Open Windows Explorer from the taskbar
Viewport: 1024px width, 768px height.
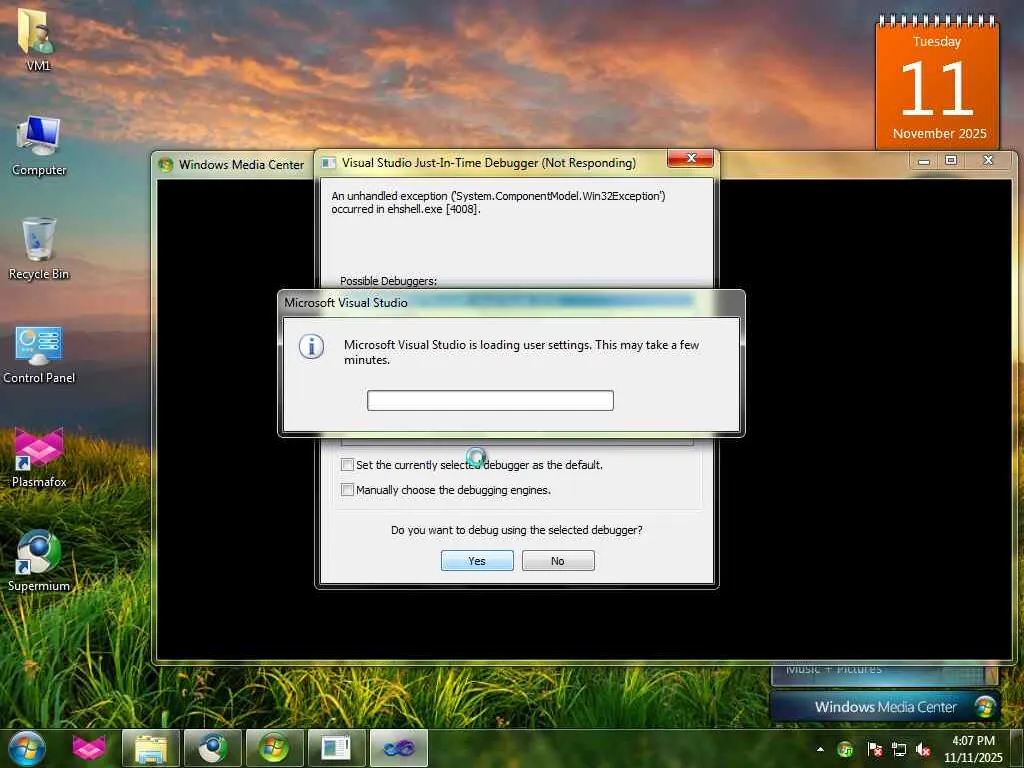(151, 748)
